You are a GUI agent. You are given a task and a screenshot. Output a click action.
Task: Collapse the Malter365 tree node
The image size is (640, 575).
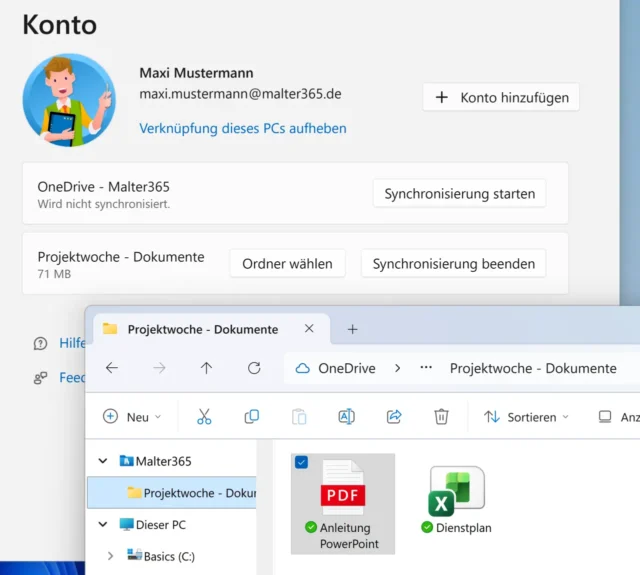103,461
